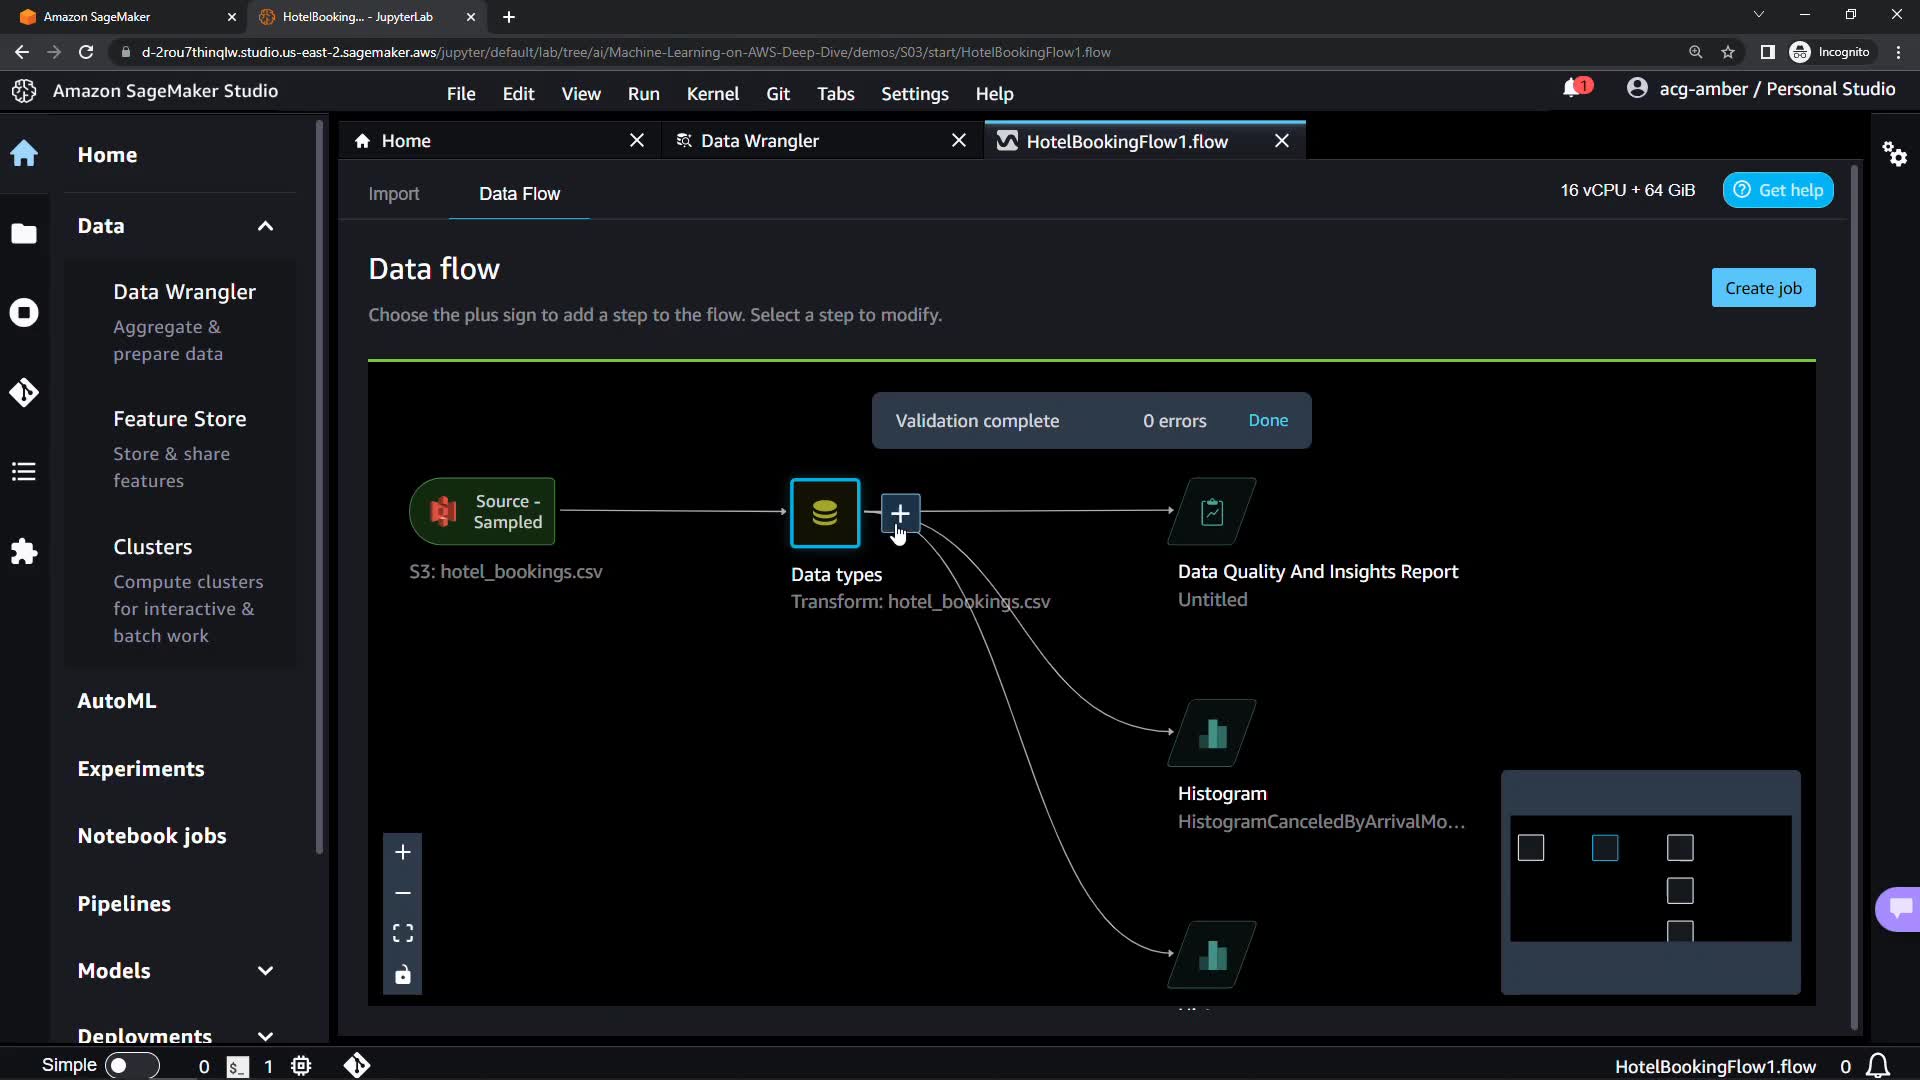The height and width of the screenshot is (1080, 1920).
Task: Click the Create job button
Action: click(x=1763, y=288)
